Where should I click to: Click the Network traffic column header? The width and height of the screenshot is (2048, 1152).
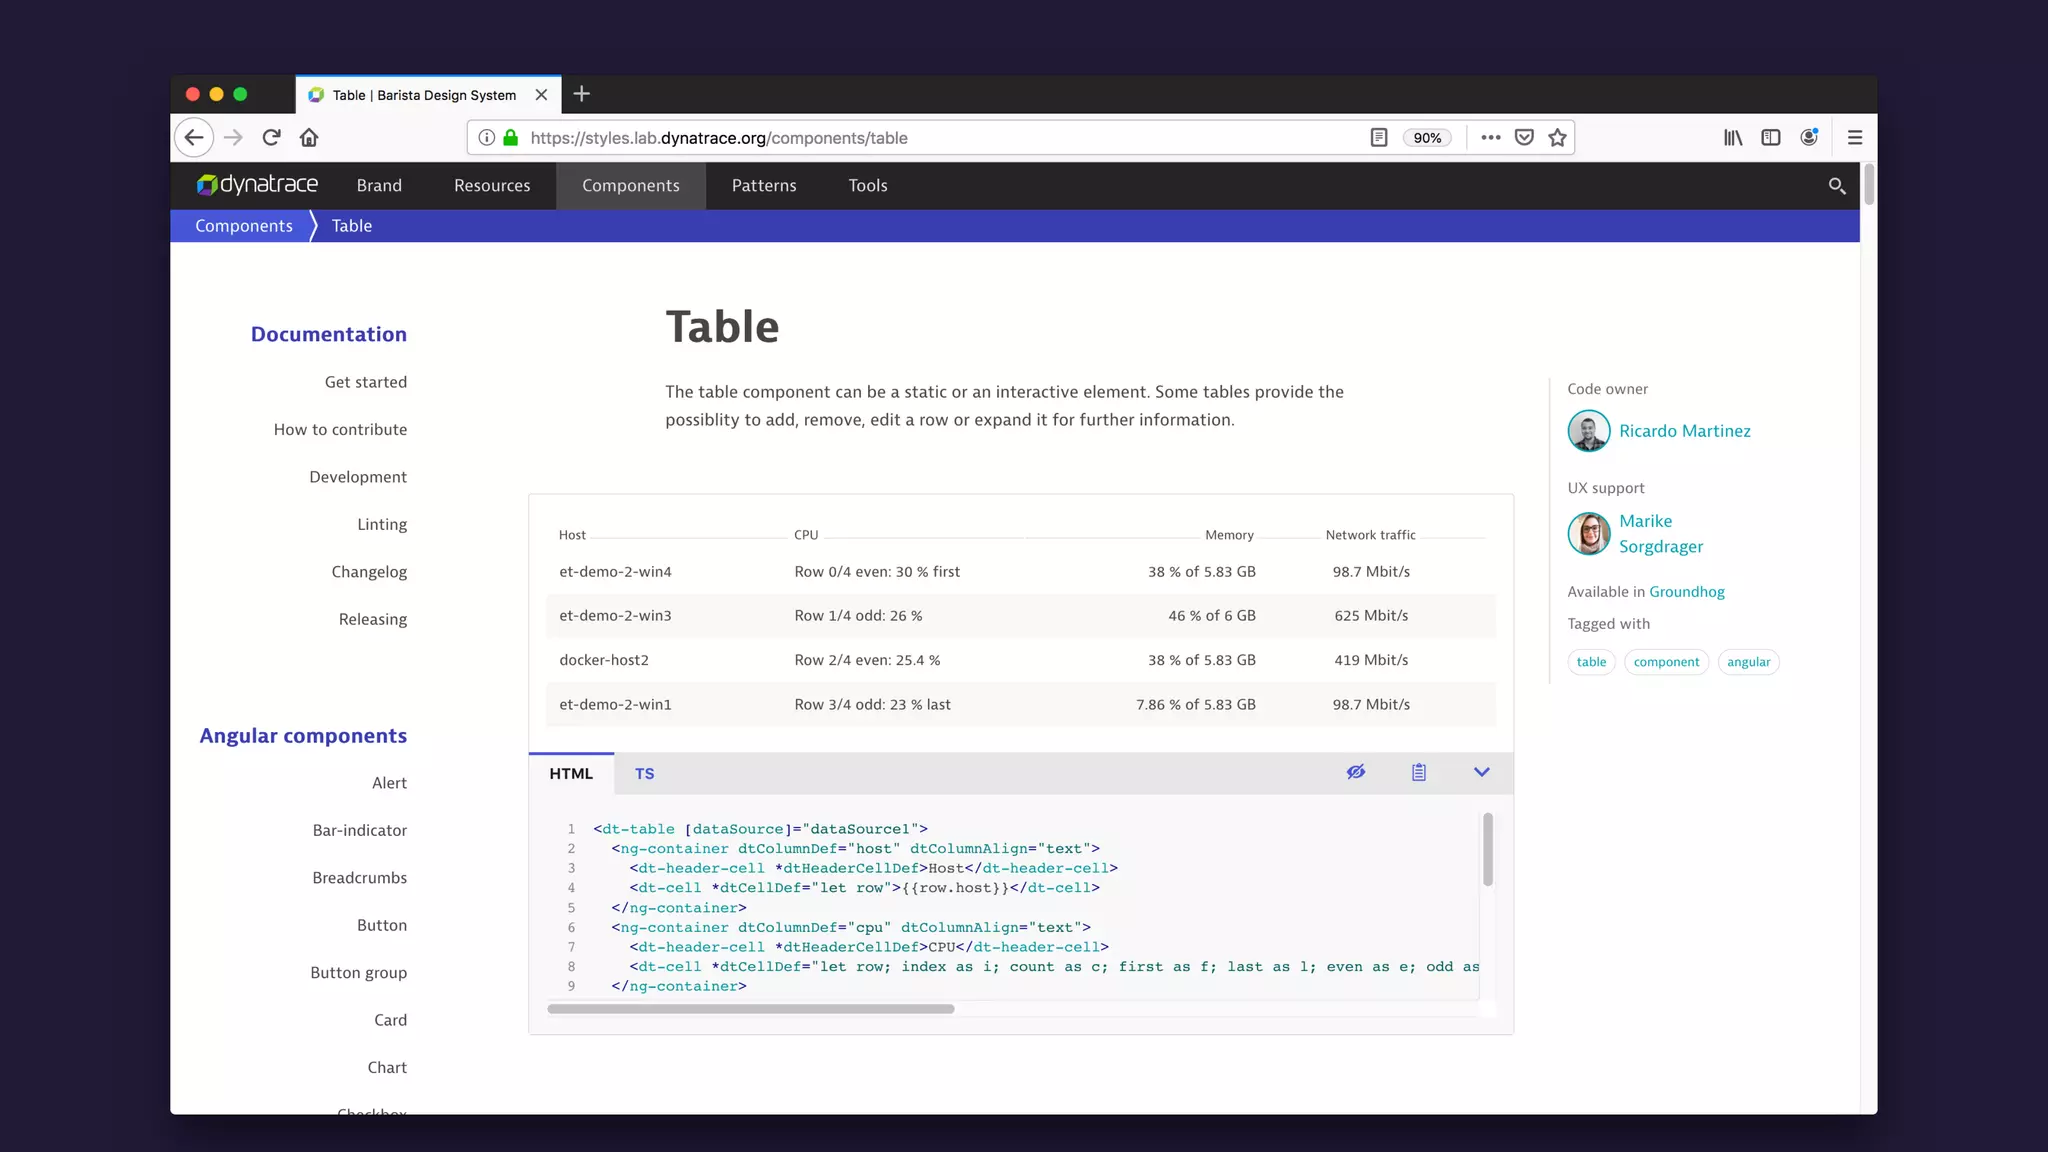click(1370, 535)
